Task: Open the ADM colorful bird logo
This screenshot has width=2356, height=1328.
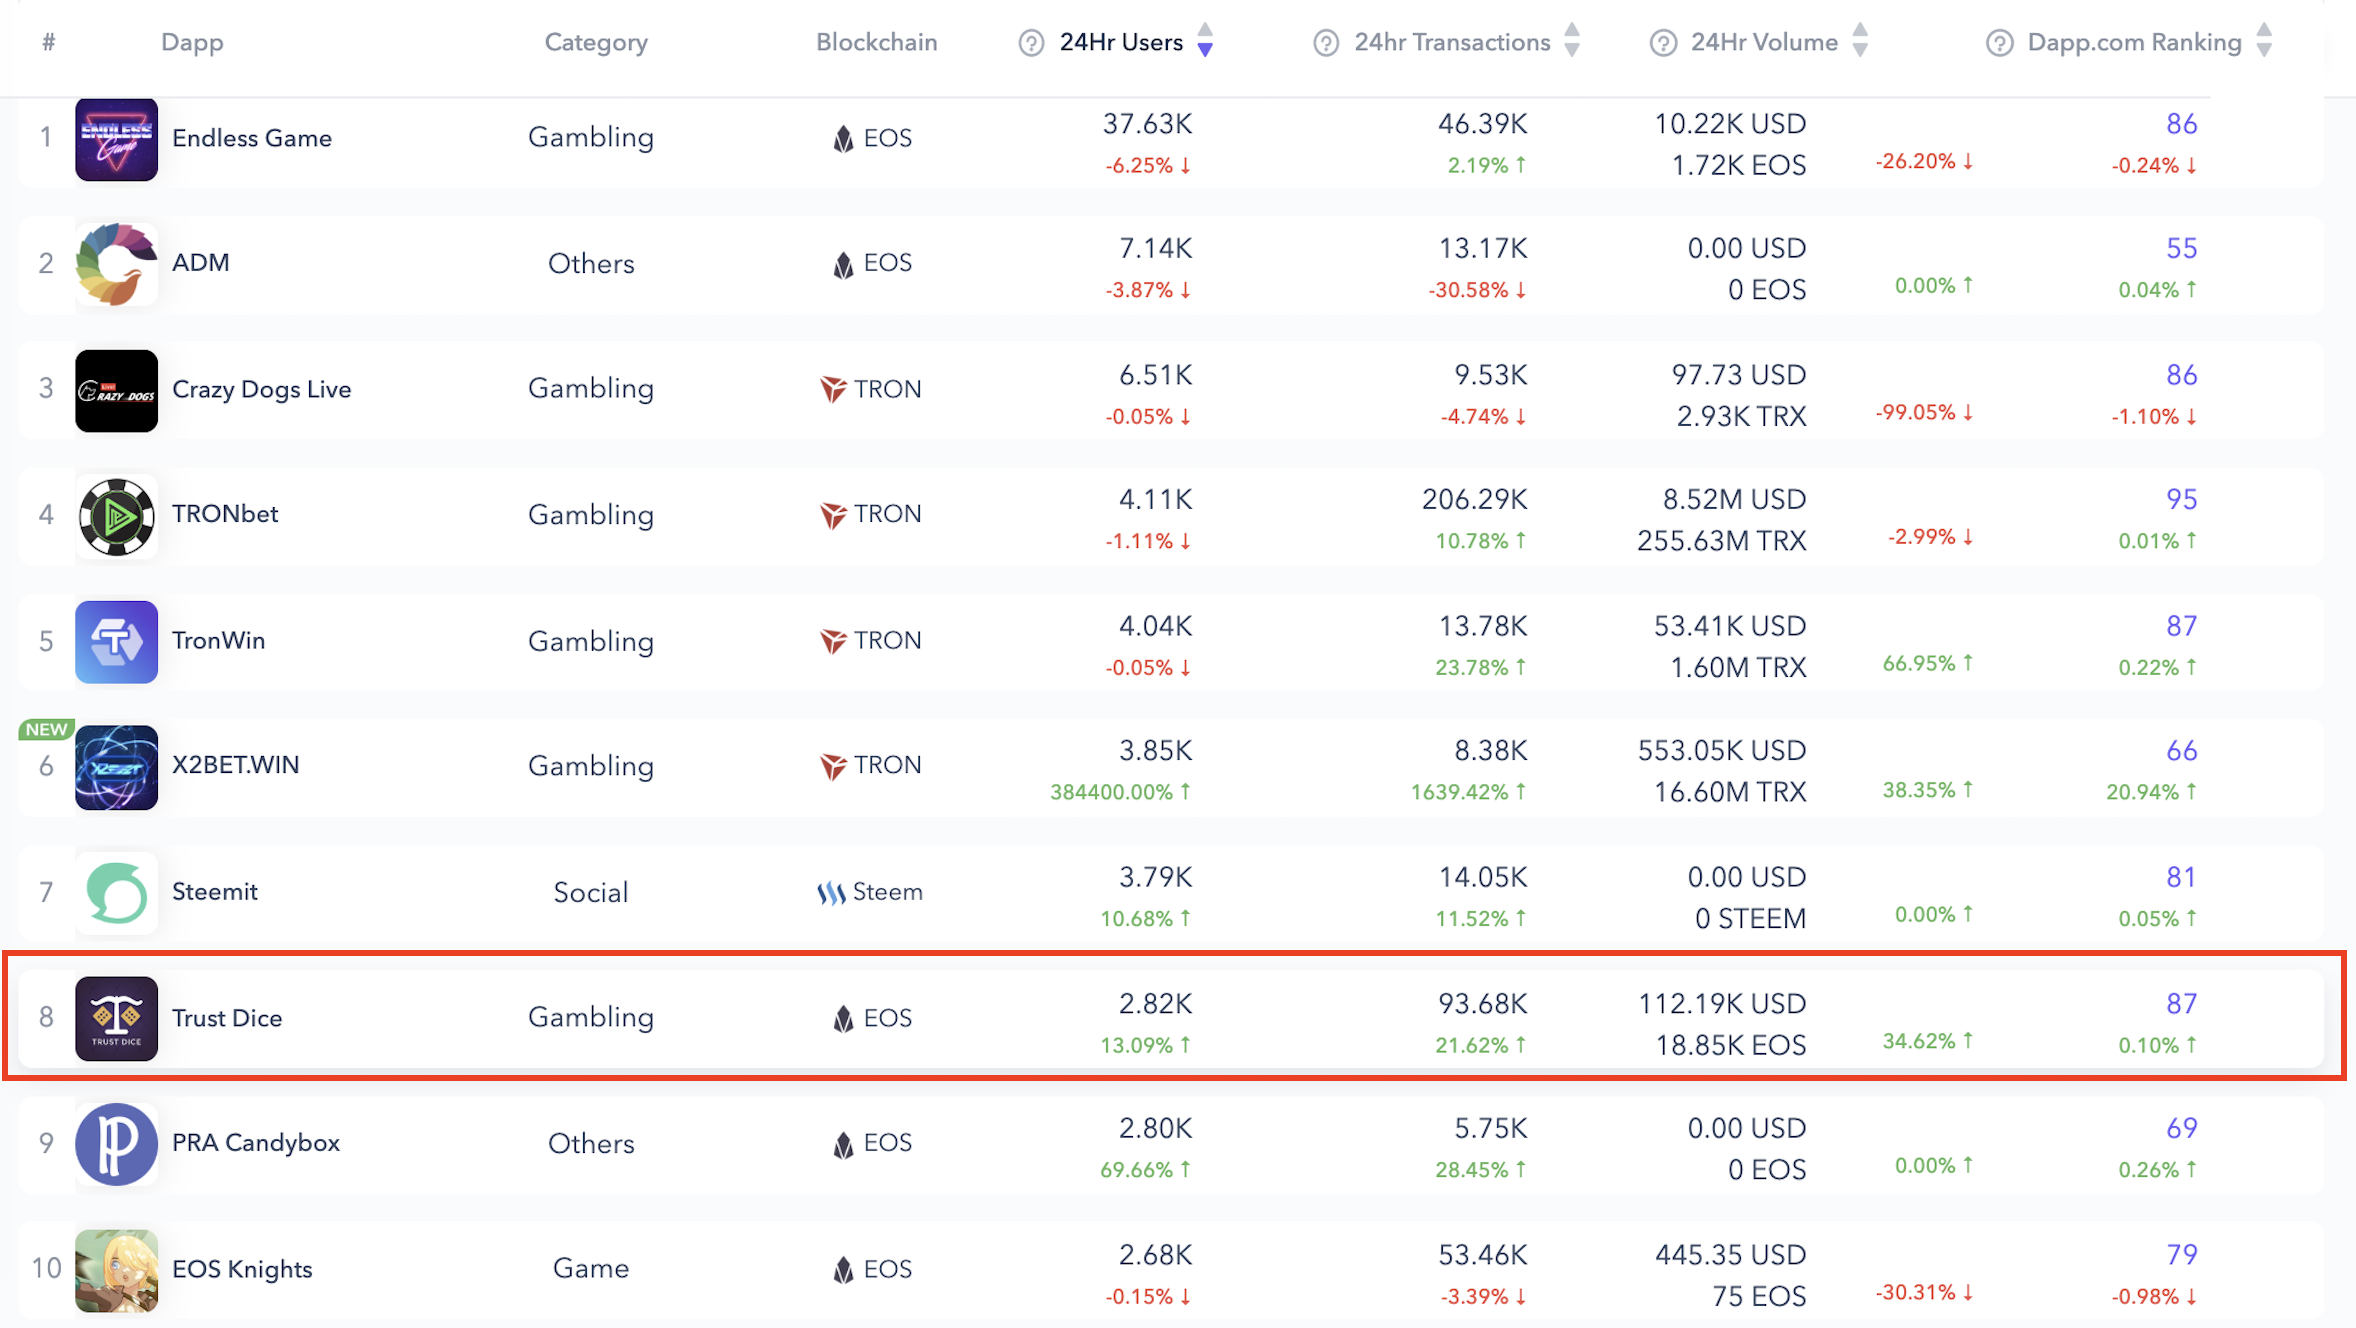Action: click(116, 264)
